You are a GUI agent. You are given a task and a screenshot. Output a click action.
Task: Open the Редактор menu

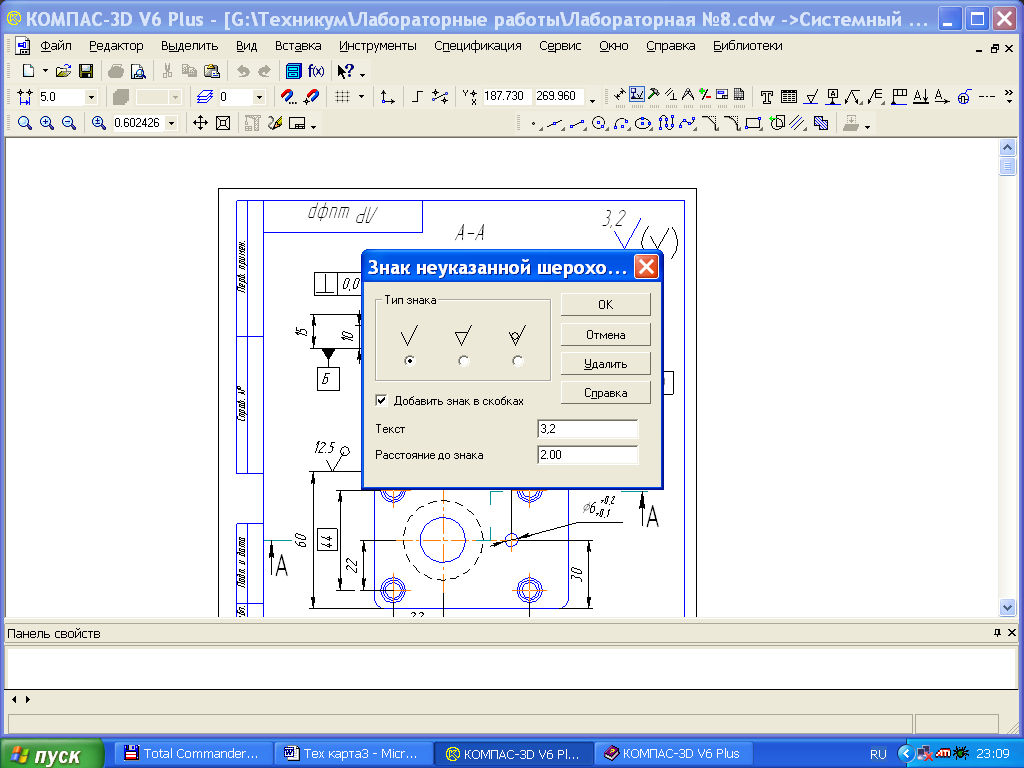pyautogui.click(x=116, y=46)
